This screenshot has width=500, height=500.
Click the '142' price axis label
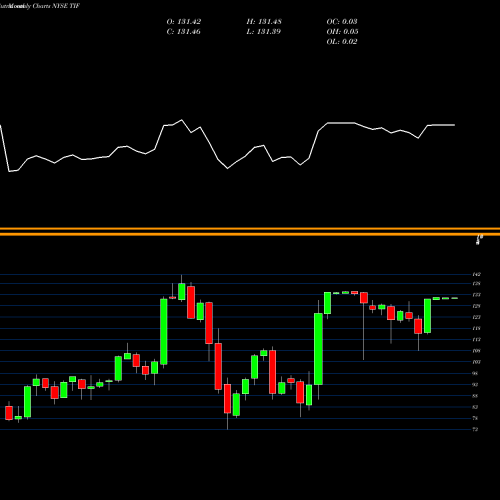click(477, 274)
